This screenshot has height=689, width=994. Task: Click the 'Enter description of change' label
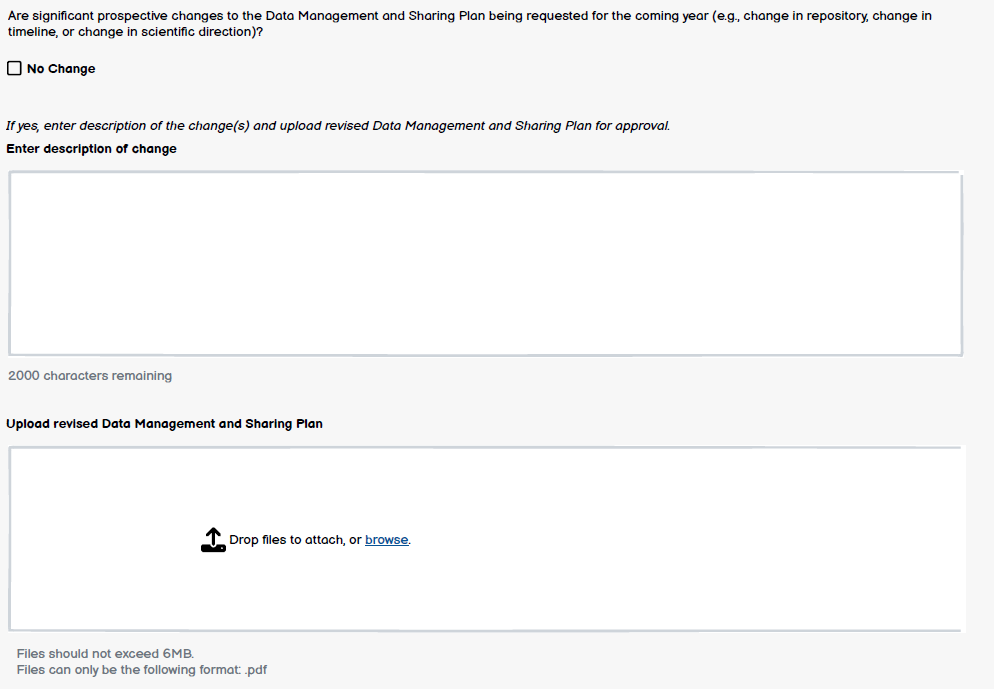[x=91, y=149]
